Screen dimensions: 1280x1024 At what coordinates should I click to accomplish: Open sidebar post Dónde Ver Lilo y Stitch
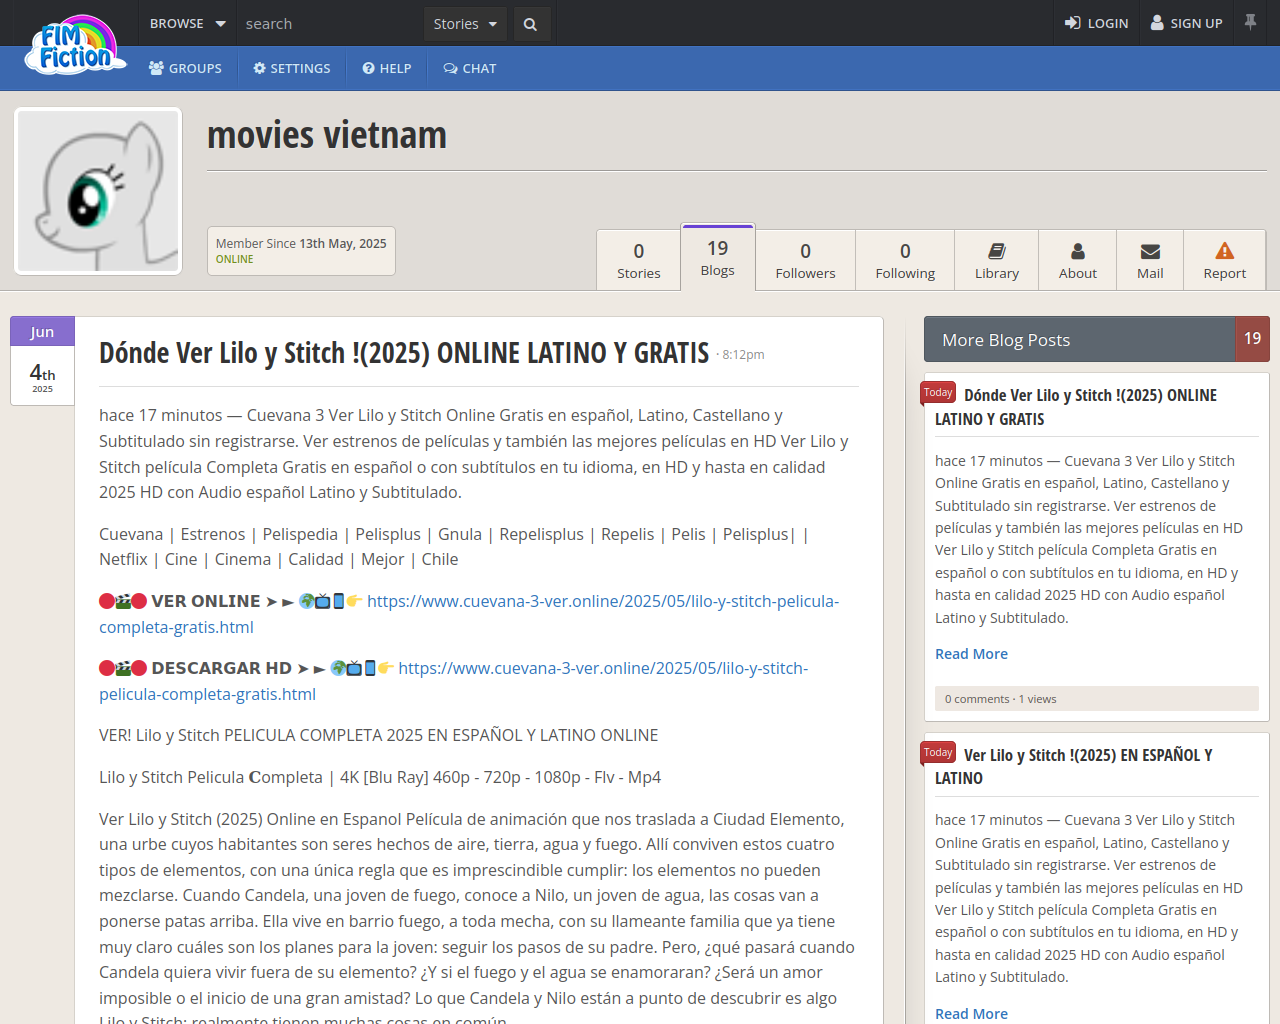point(1076,407)
